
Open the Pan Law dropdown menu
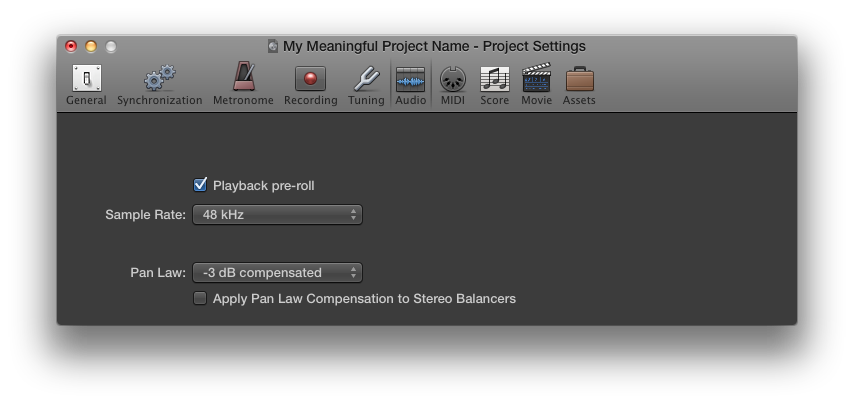point(277,272)
